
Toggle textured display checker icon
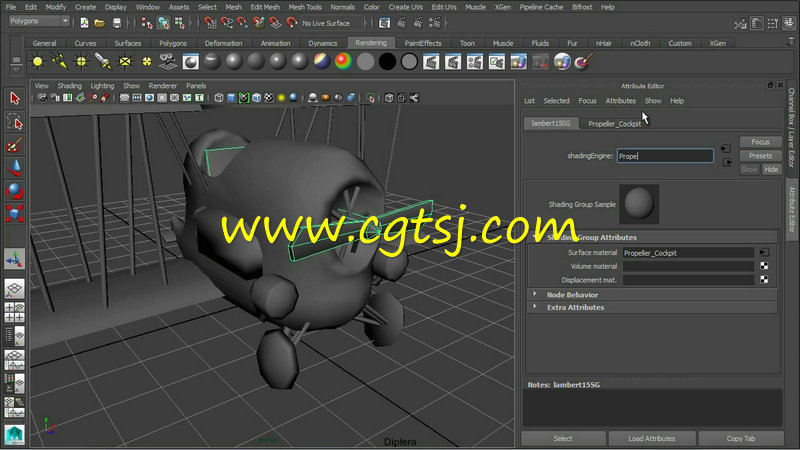pyautogui.click(x=269, y=98)
